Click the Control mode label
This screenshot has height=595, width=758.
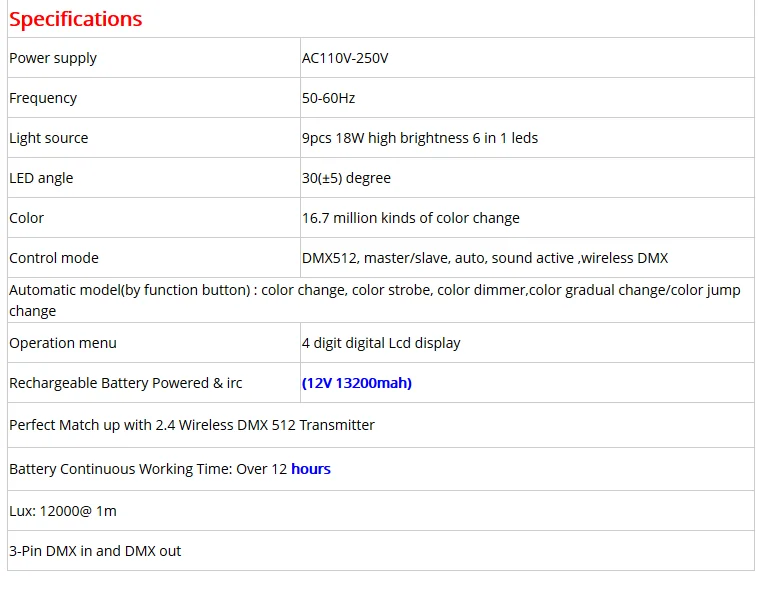pyautogui.click(x=54, y=258)
